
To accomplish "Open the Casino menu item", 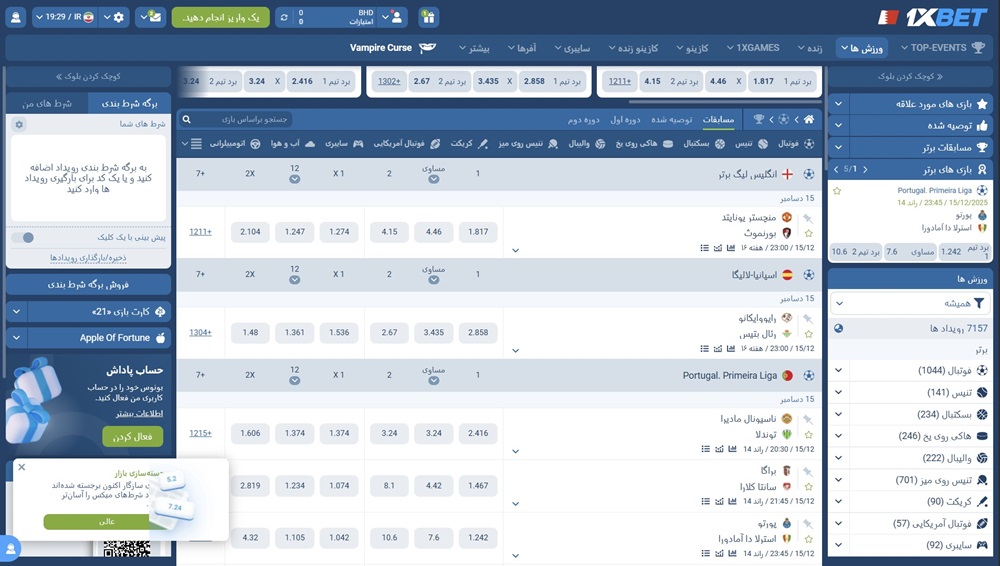I will (x=692, y=48).
